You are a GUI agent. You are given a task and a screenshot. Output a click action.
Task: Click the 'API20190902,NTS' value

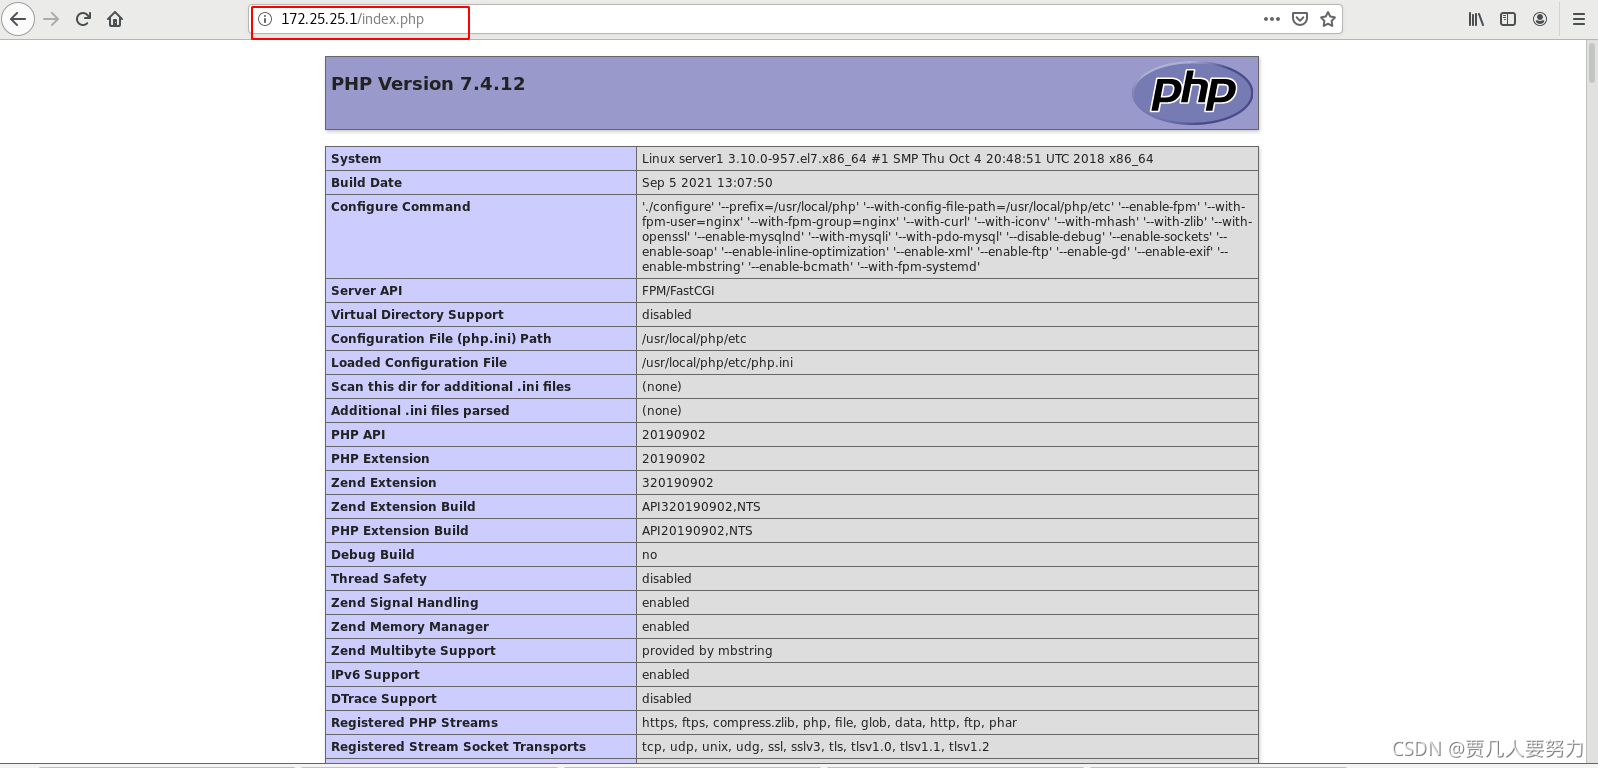click(697, 531)
